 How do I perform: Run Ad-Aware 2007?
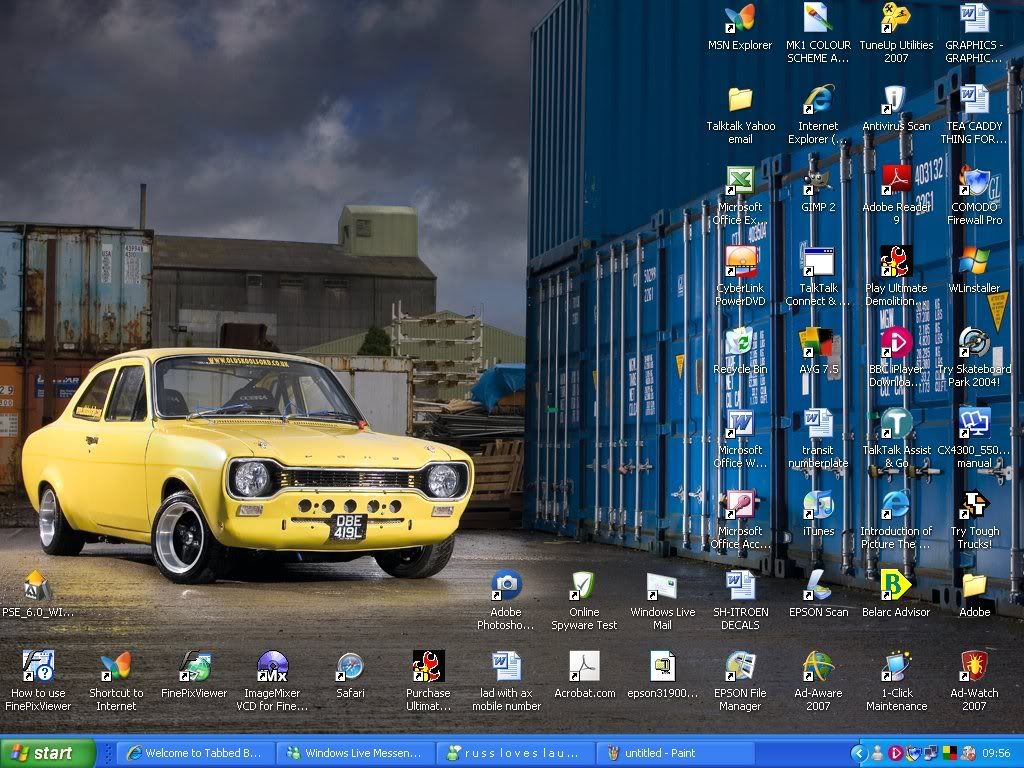point(819,666)
